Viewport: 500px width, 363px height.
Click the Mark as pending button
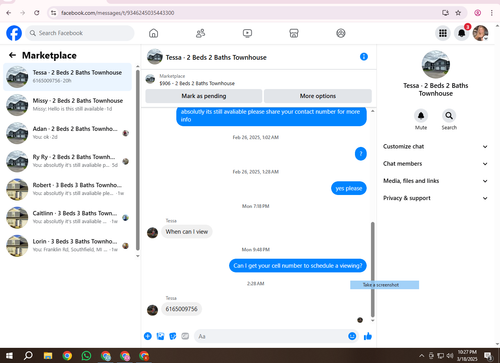point(204,96)
